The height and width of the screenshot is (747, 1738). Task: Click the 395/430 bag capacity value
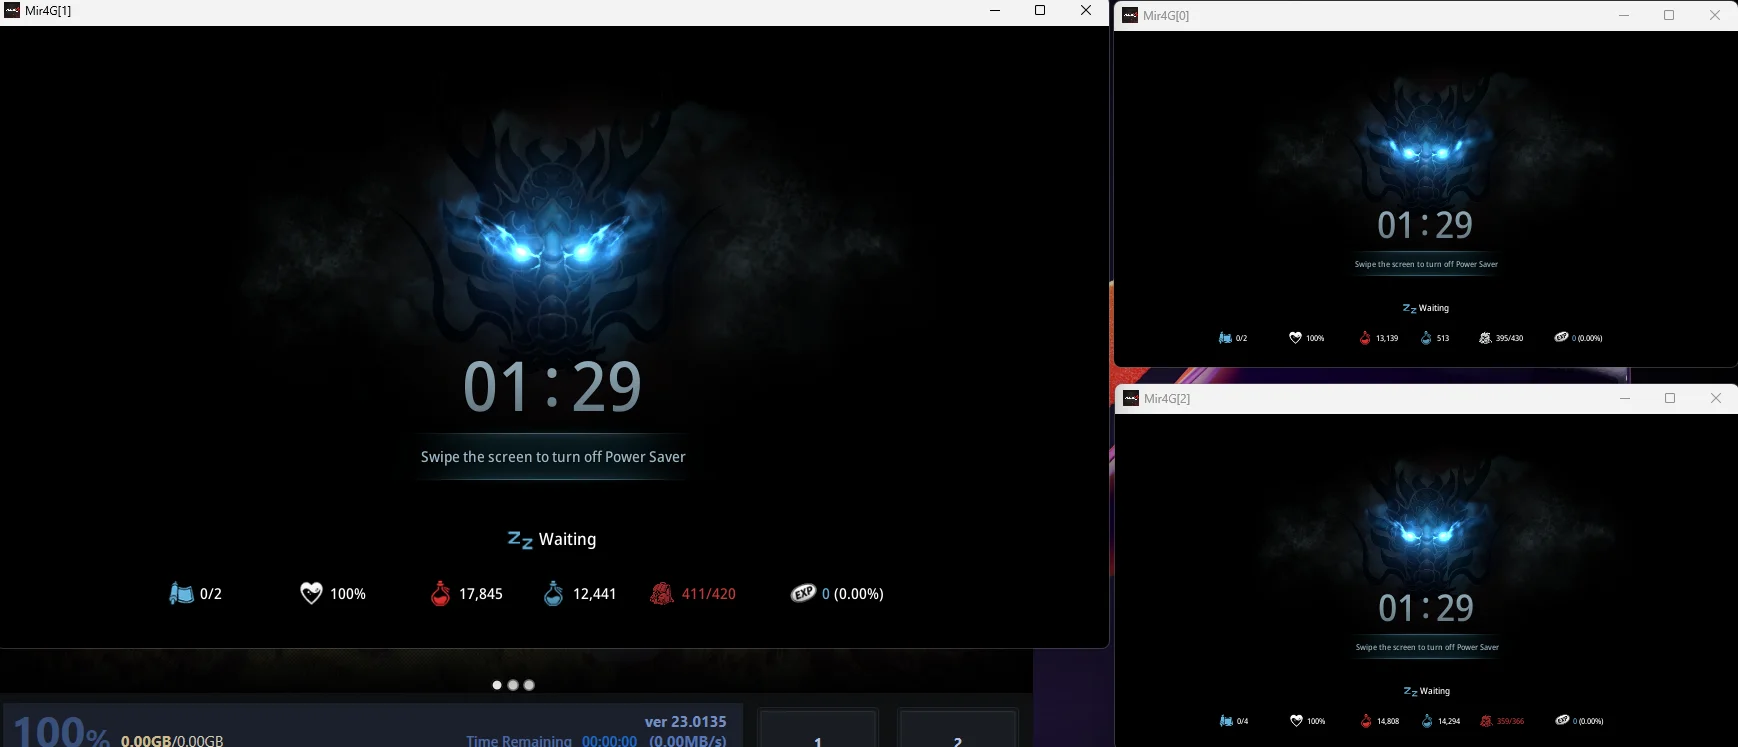tap(1510, 339)
